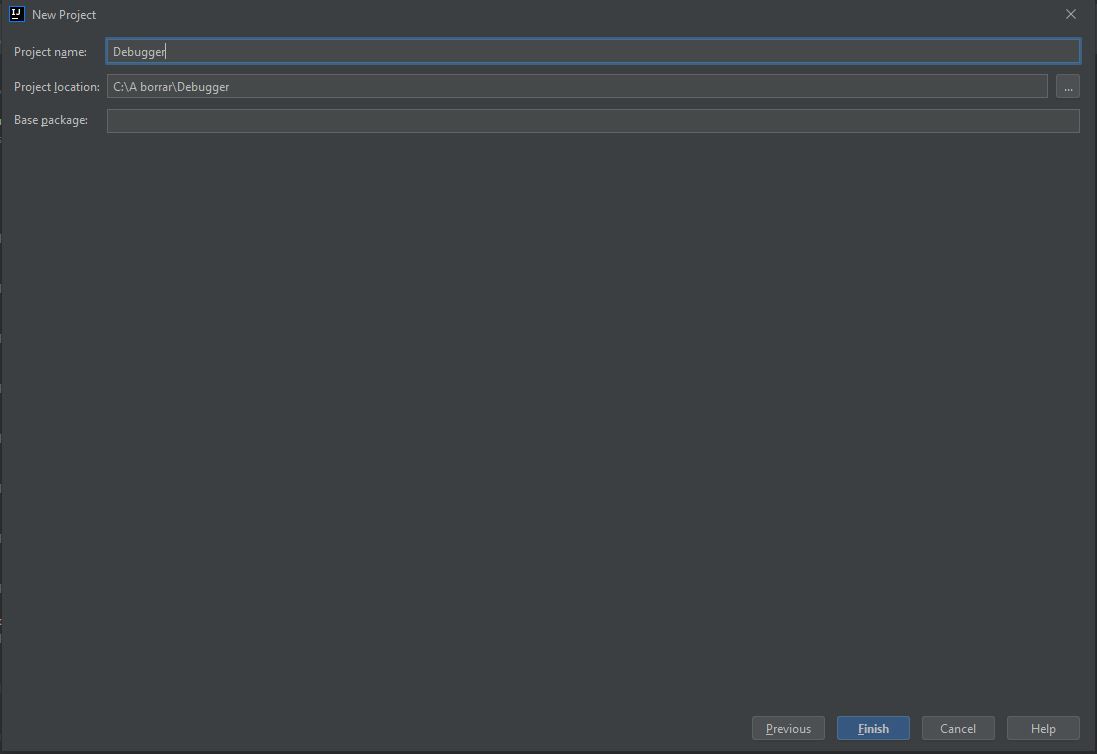The height and width of the screenshot is (754, 1097).
Task: Open the project location browse button
Action: pyautogui.click(x=1068, y=86)
